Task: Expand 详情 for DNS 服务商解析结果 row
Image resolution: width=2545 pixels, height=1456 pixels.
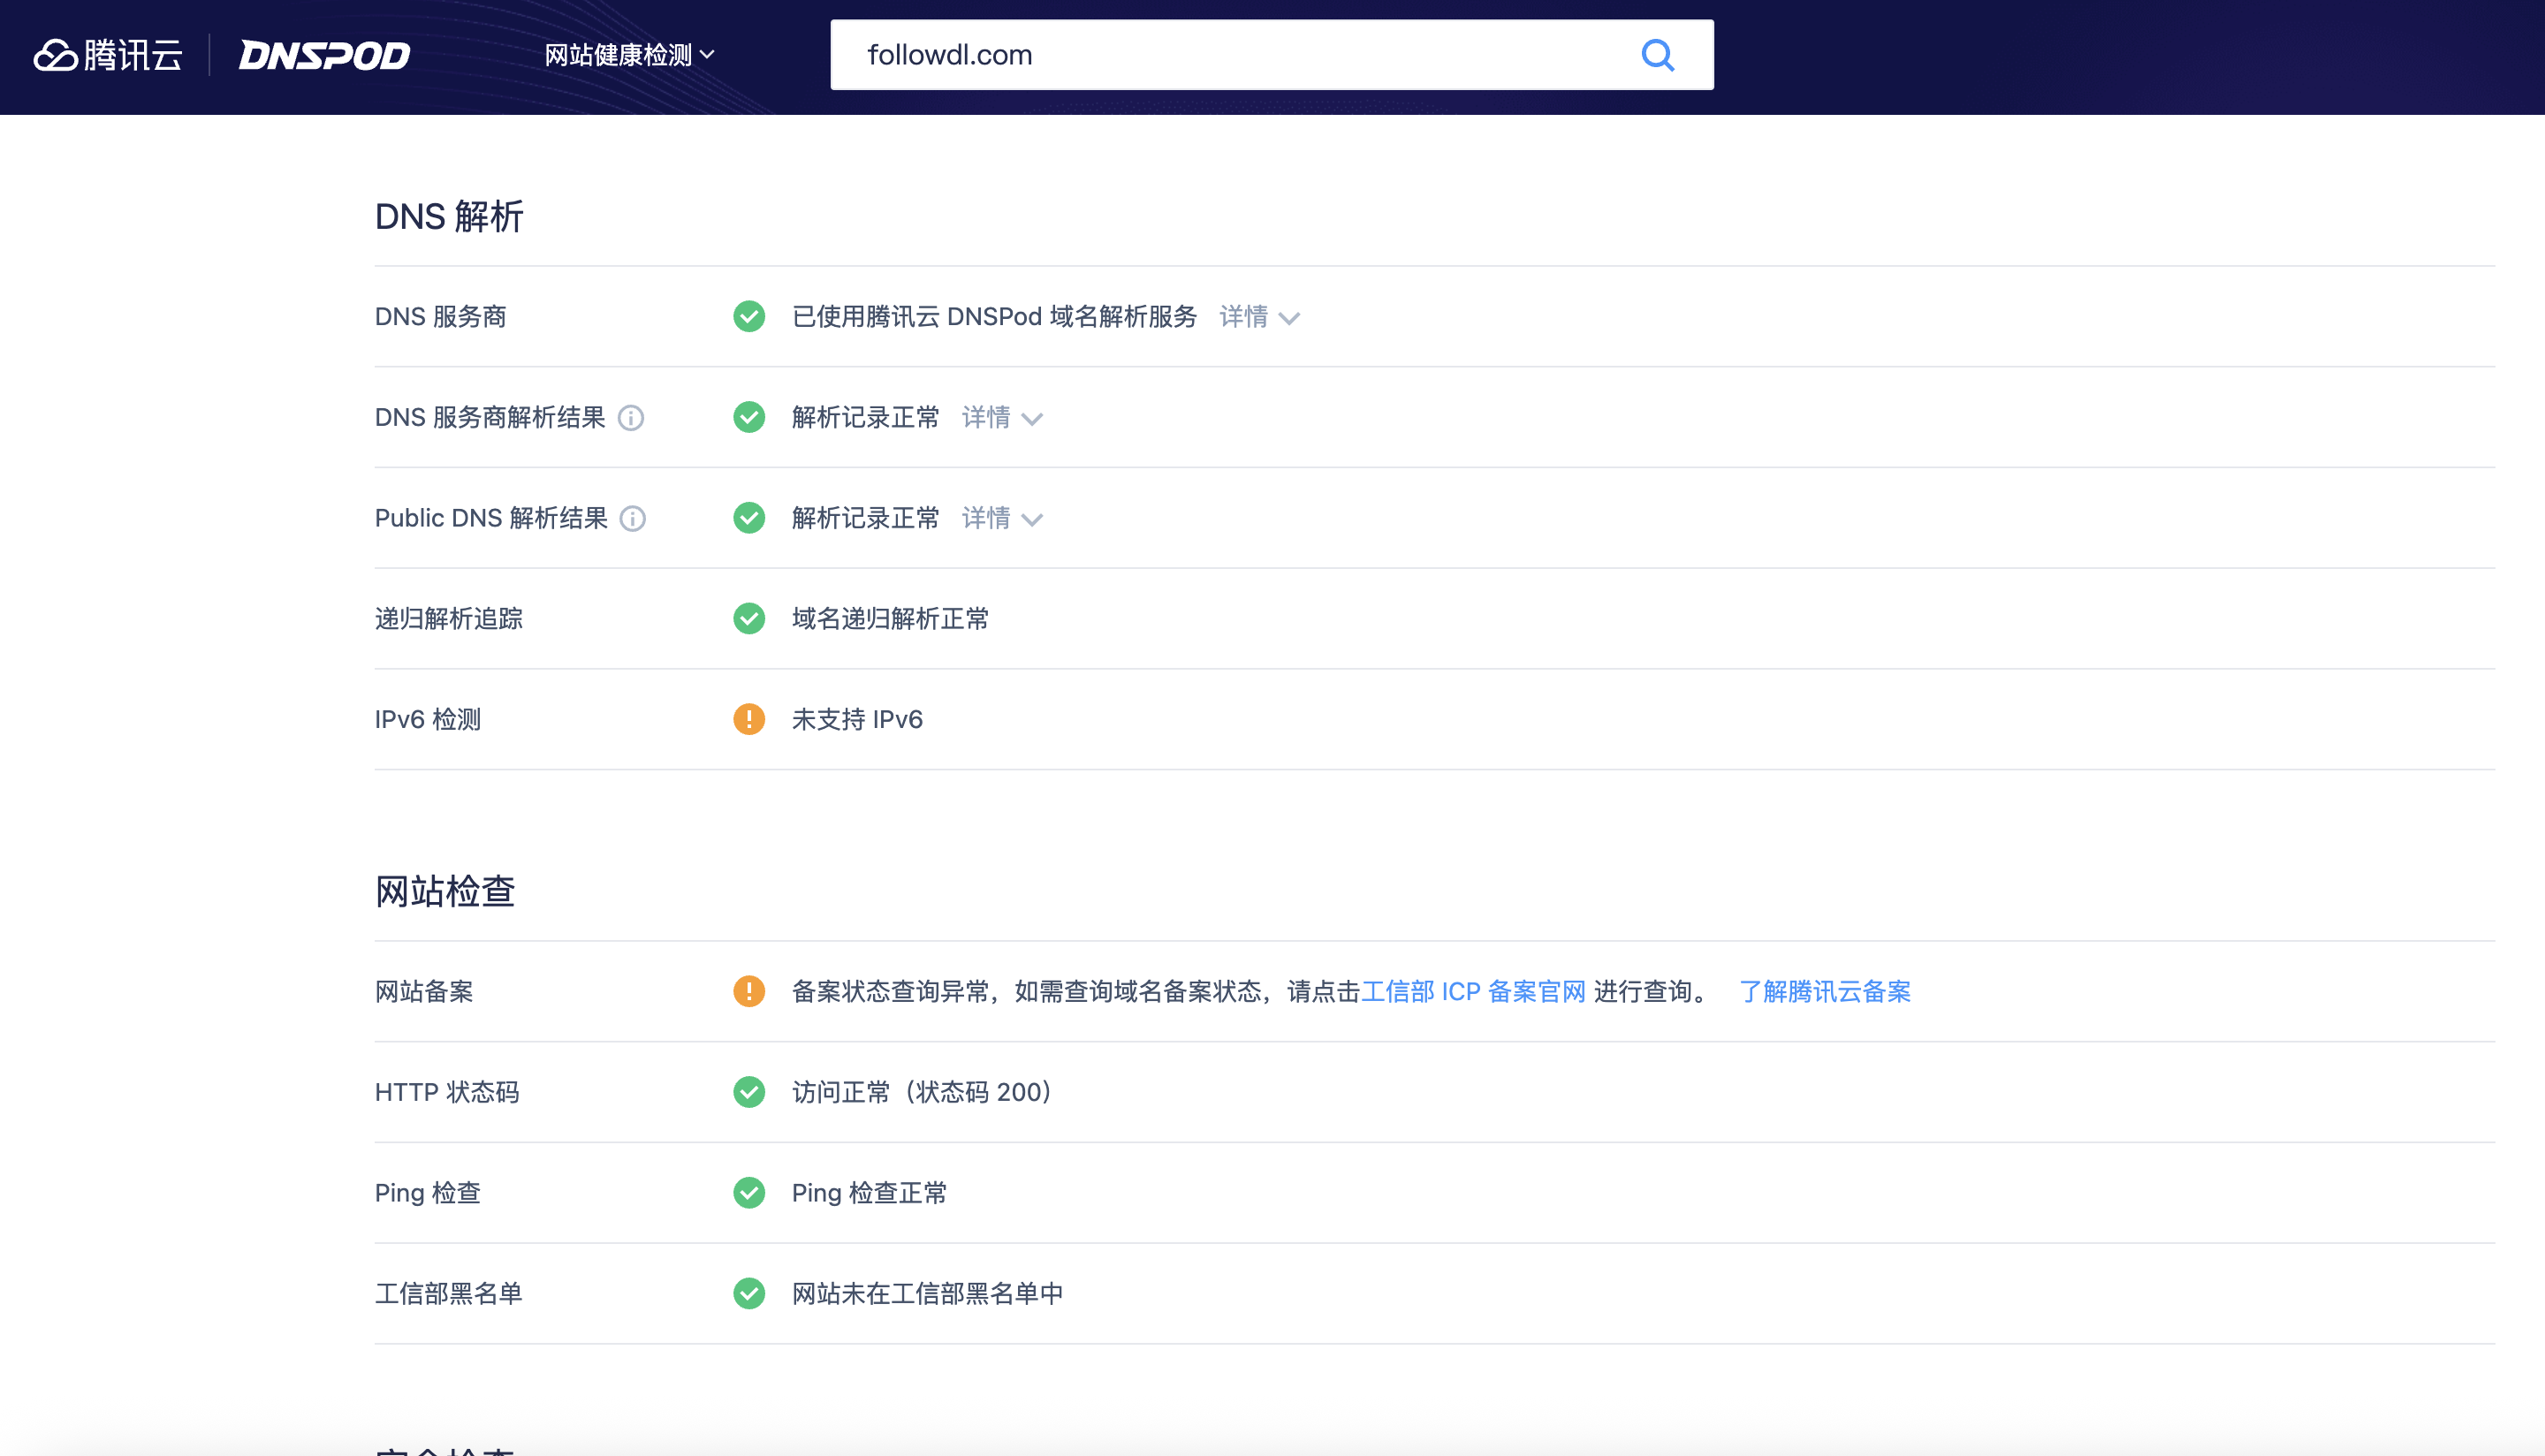Action: tap(1002, 418)
